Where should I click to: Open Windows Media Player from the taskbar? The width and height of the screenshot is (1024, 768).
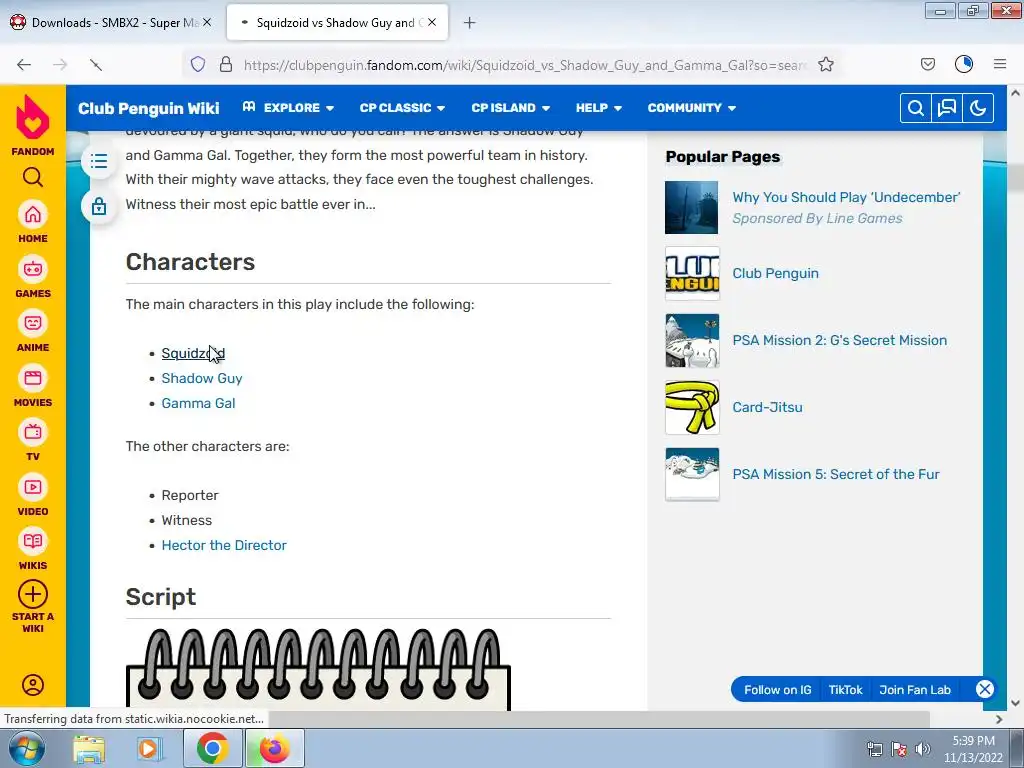(x=149, y=749)
